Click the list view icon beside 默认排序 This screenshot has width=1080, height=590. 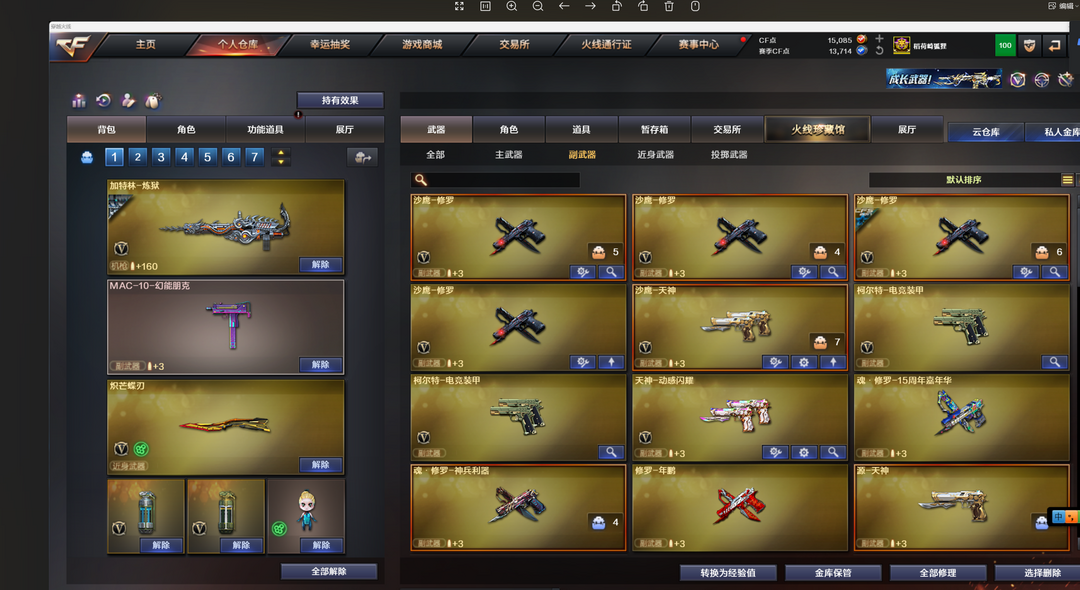(x=1067, y=180)
